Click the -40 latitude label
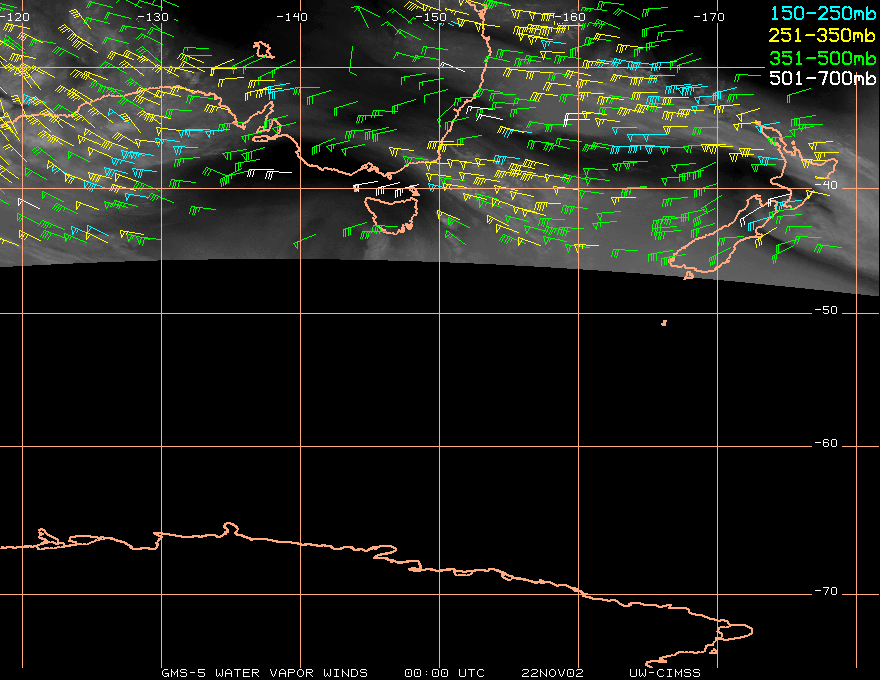 (826, 185)
